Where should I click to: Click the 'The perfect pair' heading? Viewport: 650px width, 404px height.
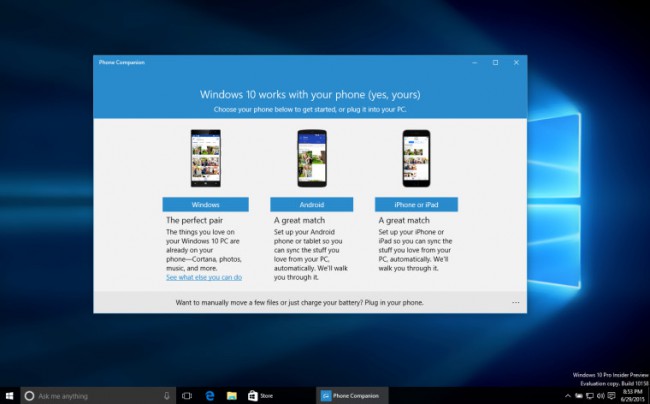click(x=194, y=220)
